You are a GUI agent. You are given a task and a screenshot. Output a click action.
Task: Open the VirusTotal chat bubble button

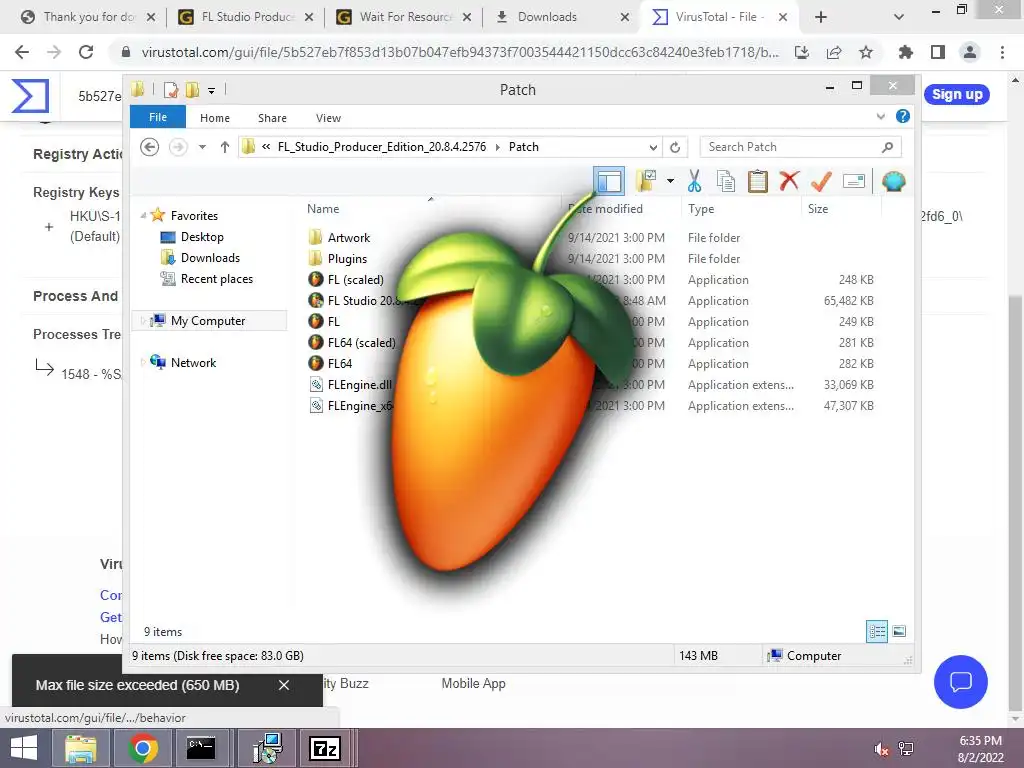(x=961, y=682)
